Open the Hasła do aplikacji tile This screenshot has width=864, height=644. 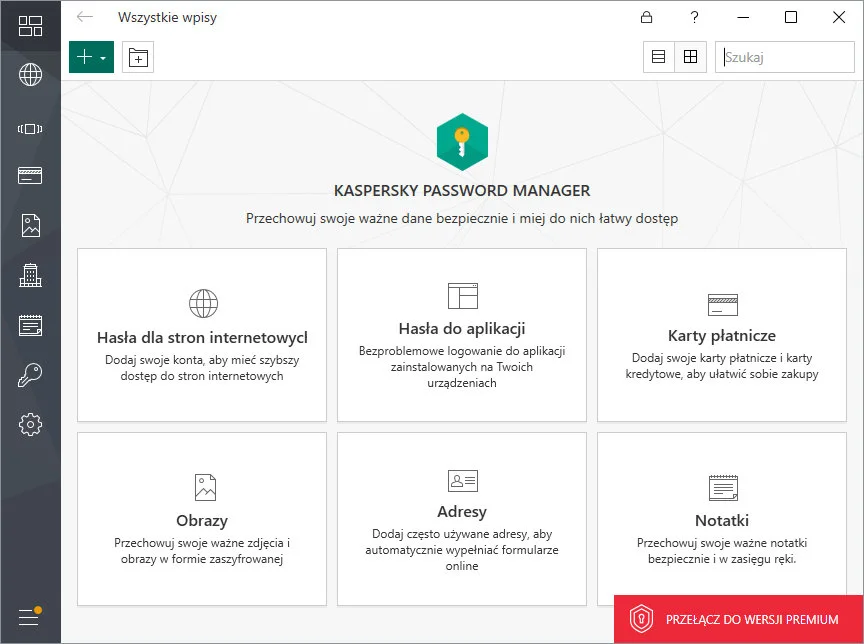pos(462,335)
